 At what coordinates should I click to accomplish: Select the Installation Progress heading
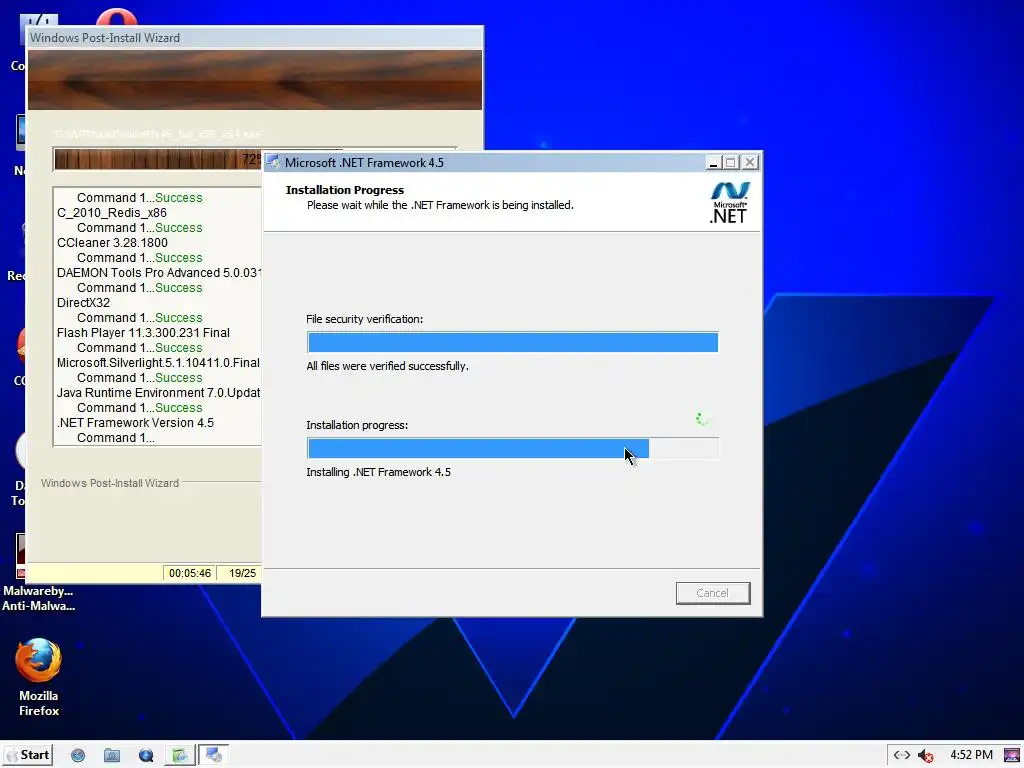point(345,190)
